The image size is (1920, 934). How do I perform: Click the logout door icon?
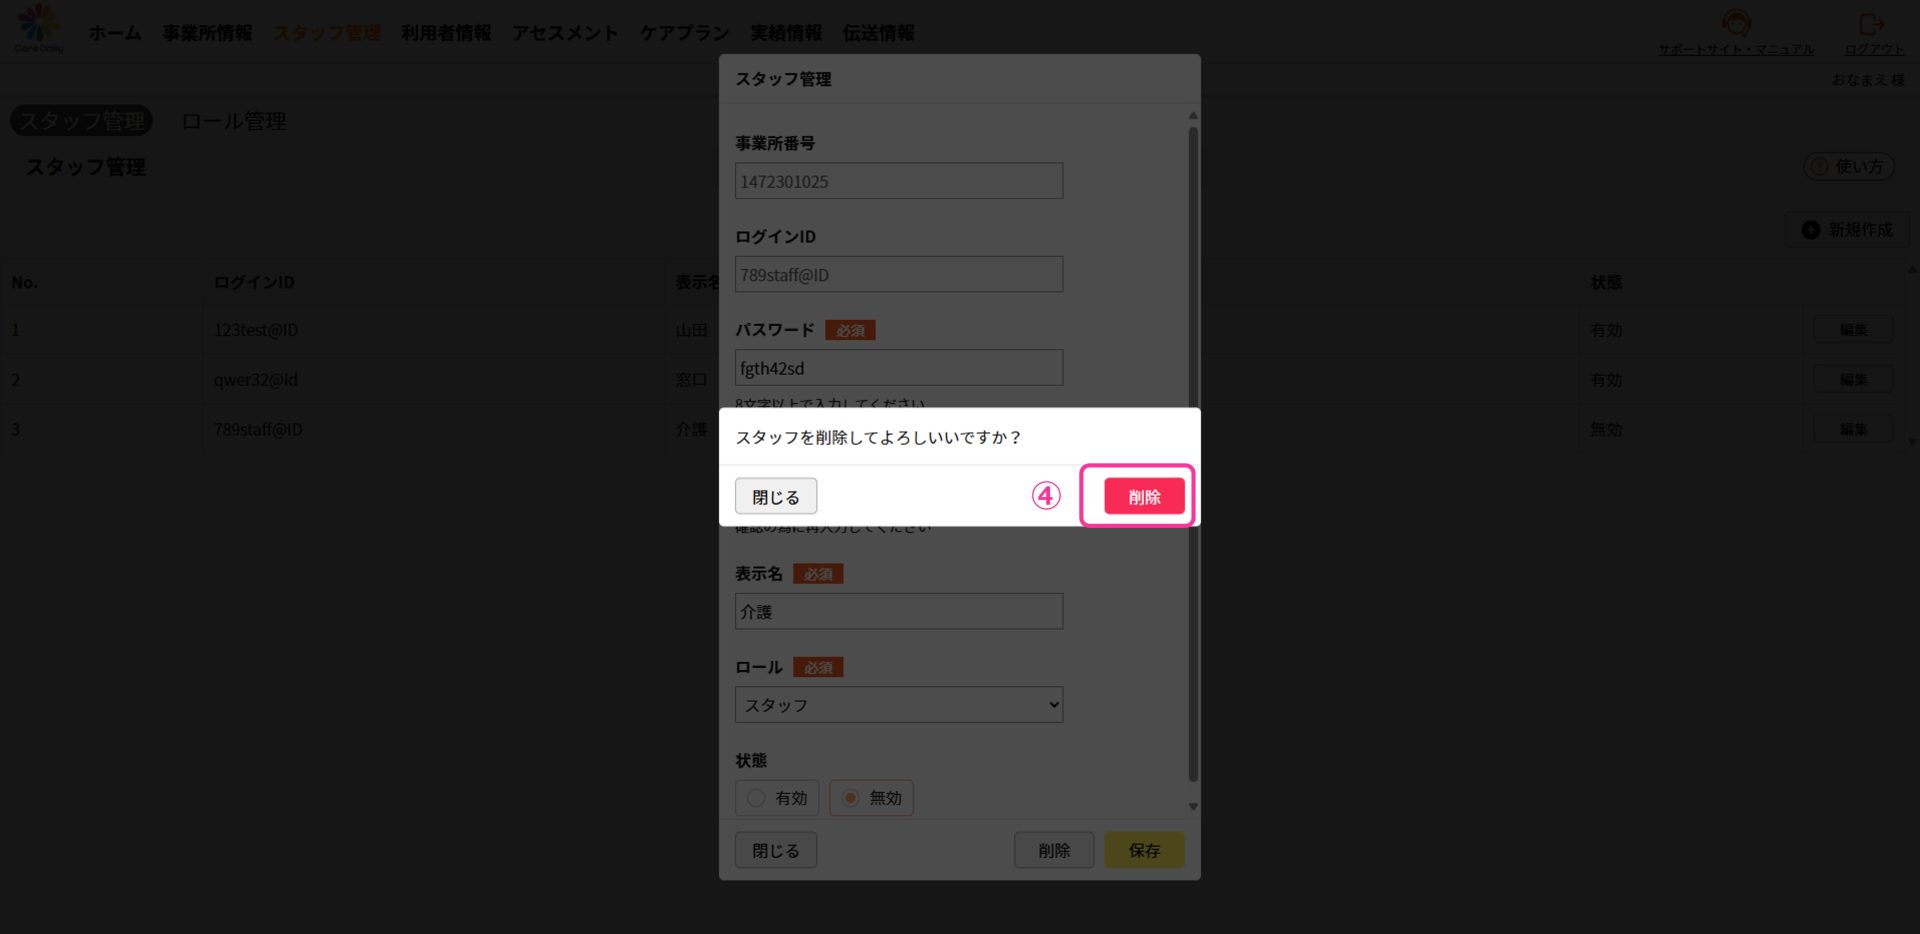point(1871,23)
